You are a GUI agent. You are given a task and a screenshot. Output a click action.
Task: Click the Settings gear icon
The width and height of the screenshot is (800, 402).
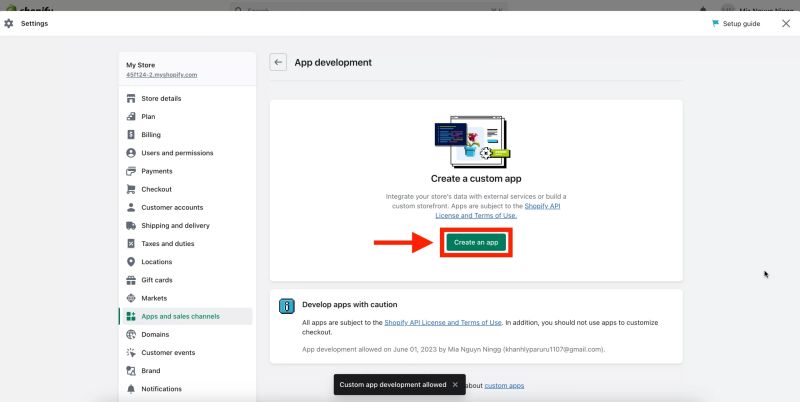click(x=9, y=23)
